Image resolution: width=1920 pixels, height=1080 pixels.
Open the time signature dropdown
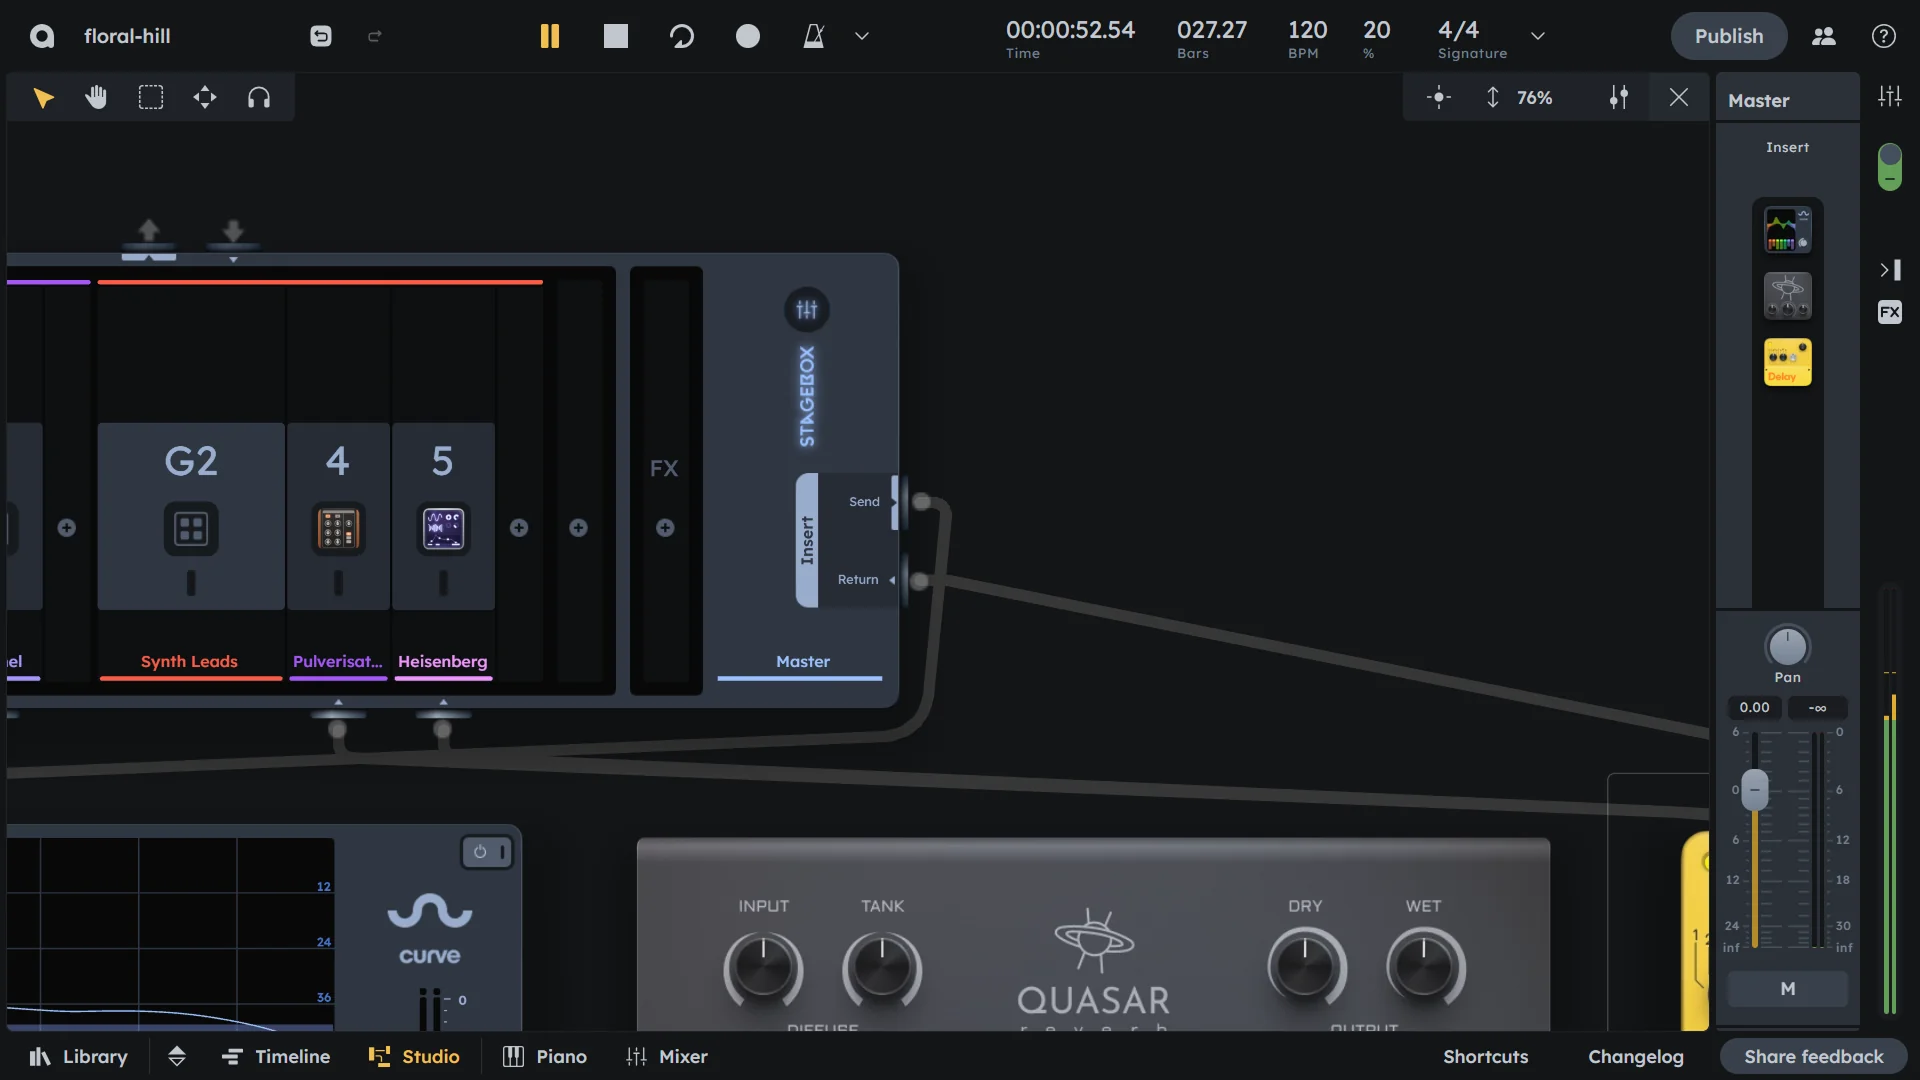point(1538,36)
